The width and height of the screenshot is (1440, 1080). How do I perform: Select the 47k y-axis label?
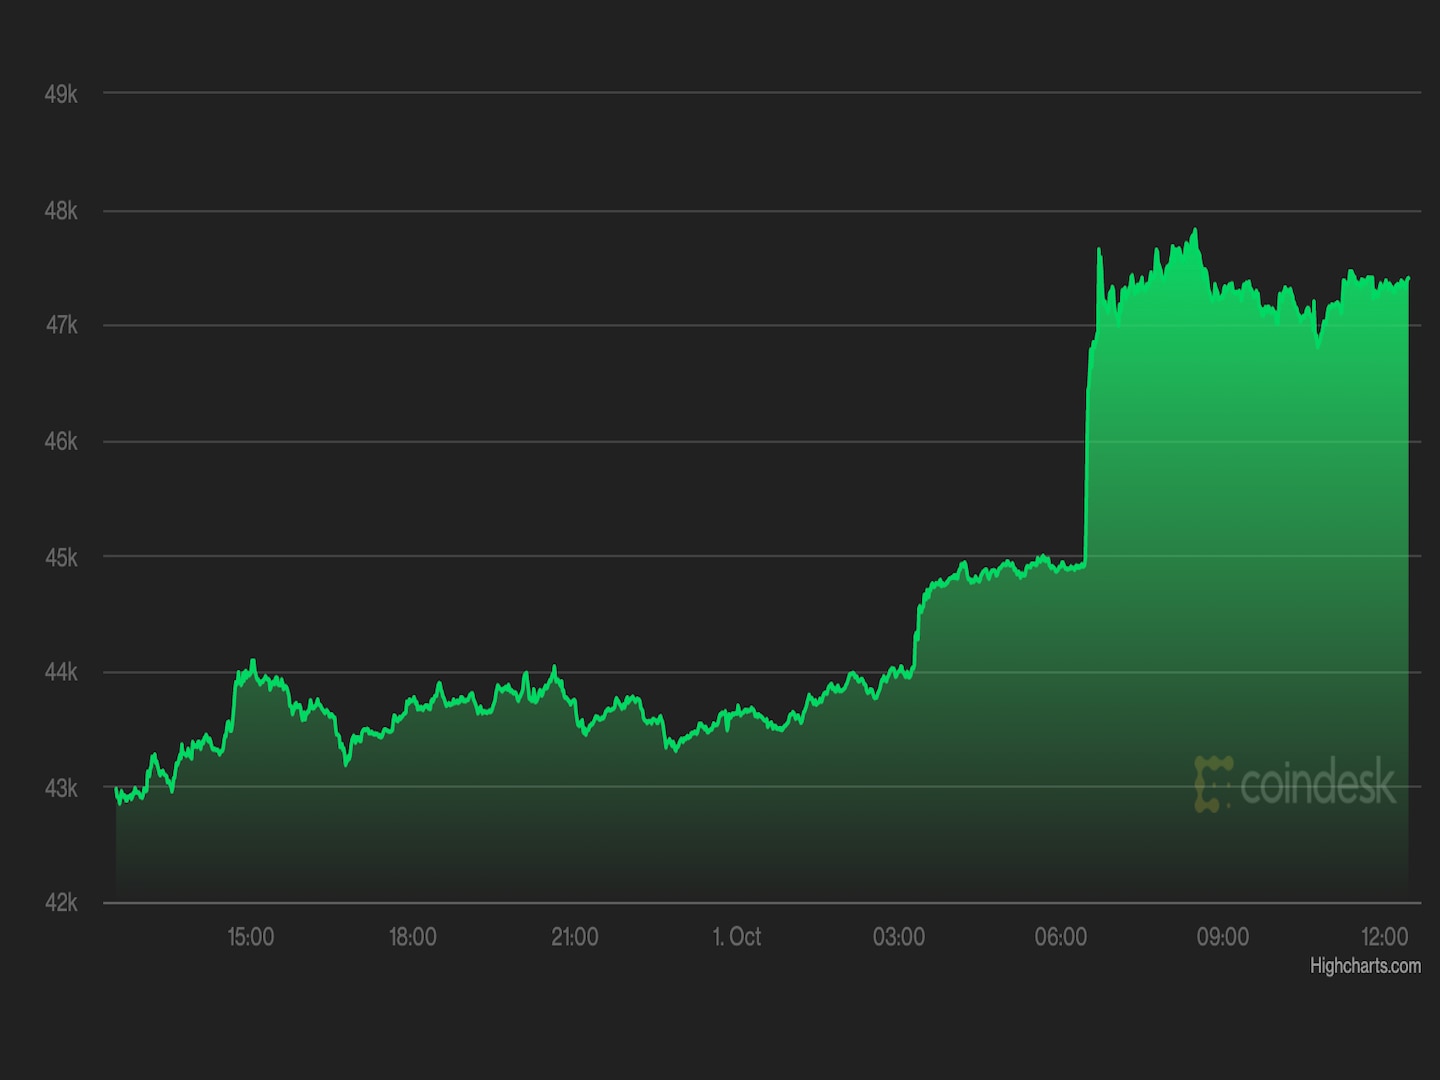pyautogui.click(x=61, y=326)
